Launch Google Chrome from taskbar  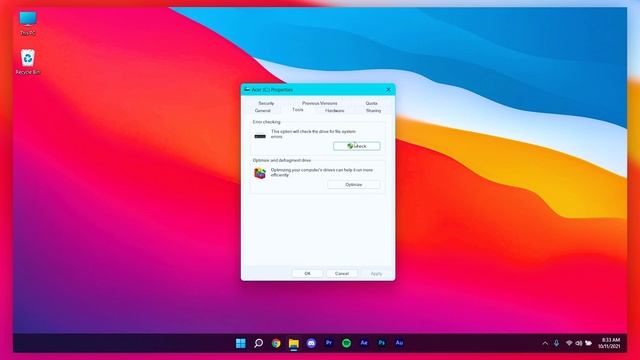point(276,343)
